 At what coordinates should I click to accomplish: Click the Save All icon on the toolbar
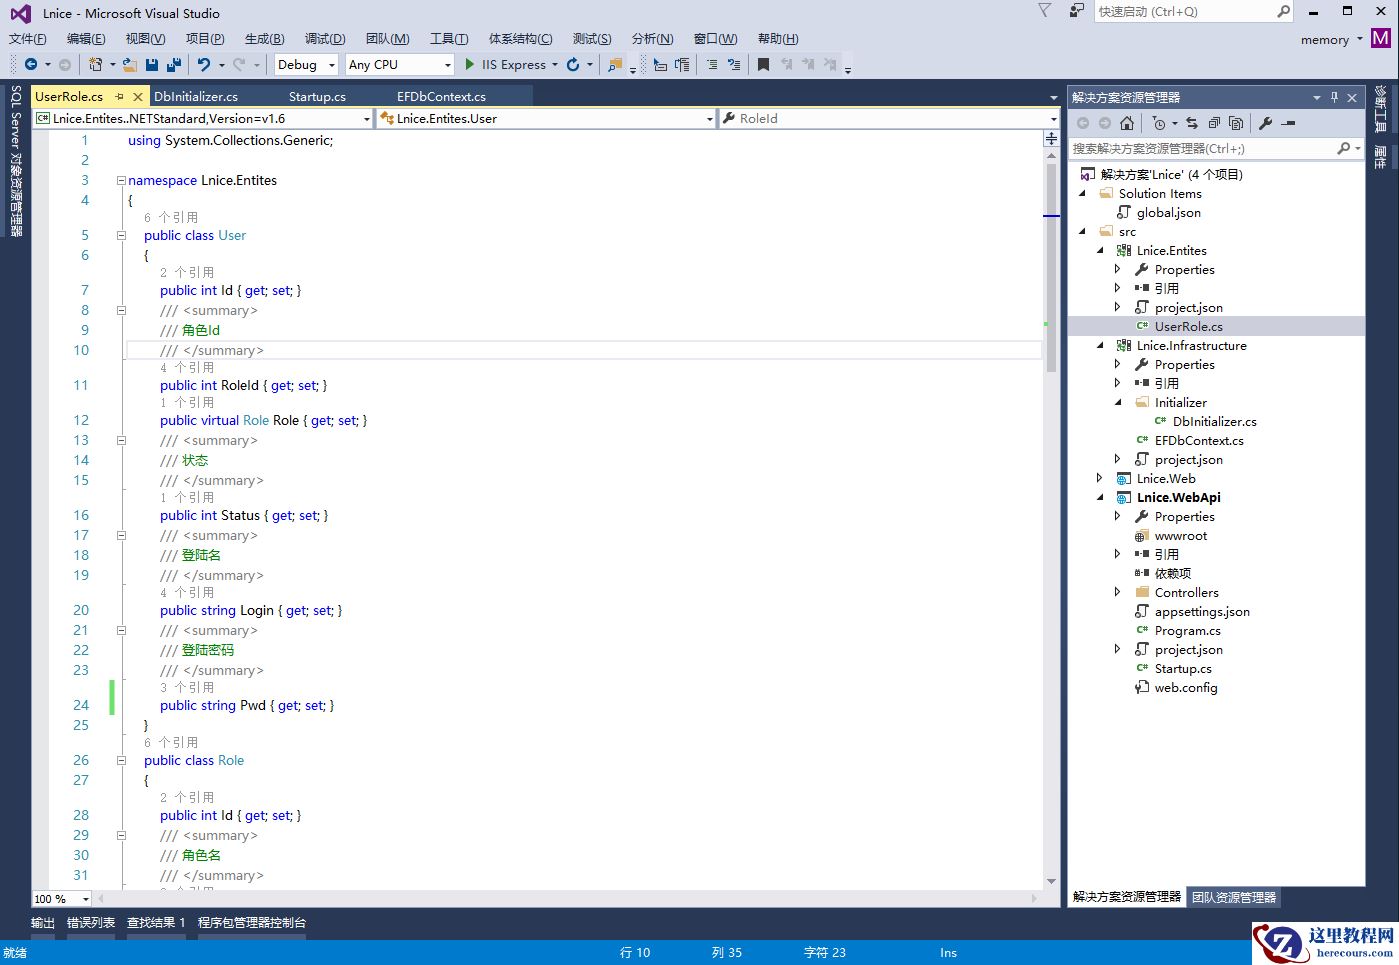point(173,64)
